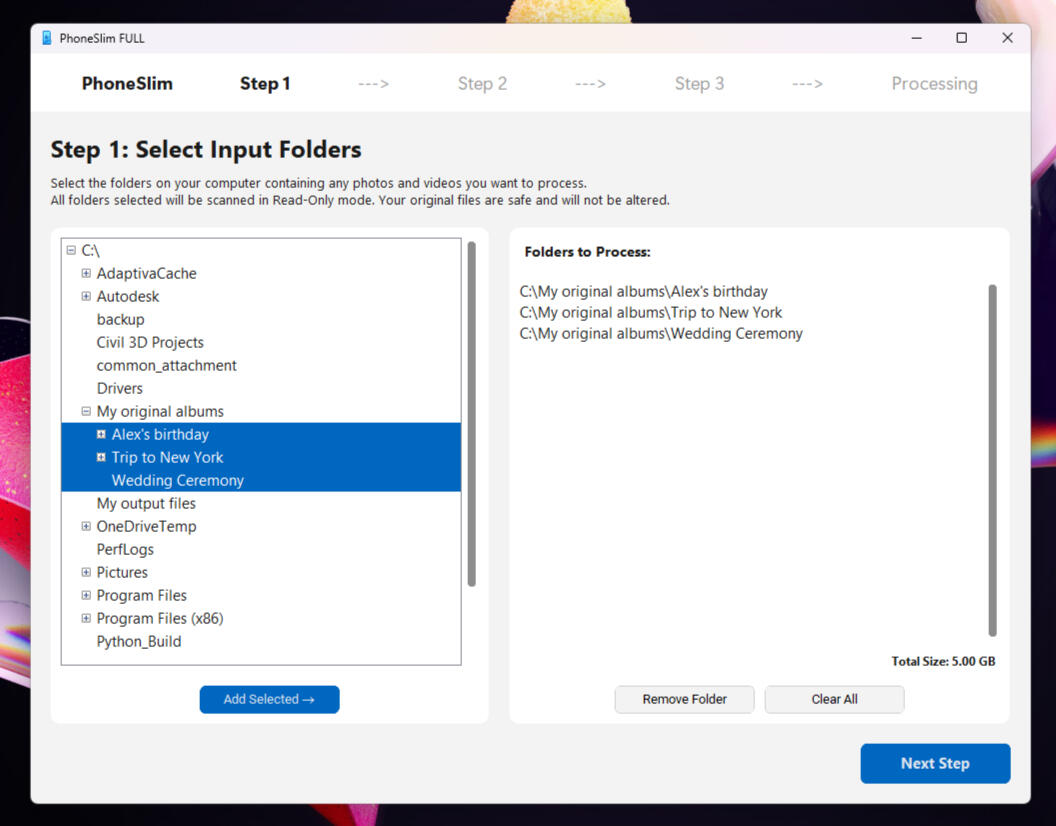Select the backup folder
The image size is (1056, 826).
[121, 319]
